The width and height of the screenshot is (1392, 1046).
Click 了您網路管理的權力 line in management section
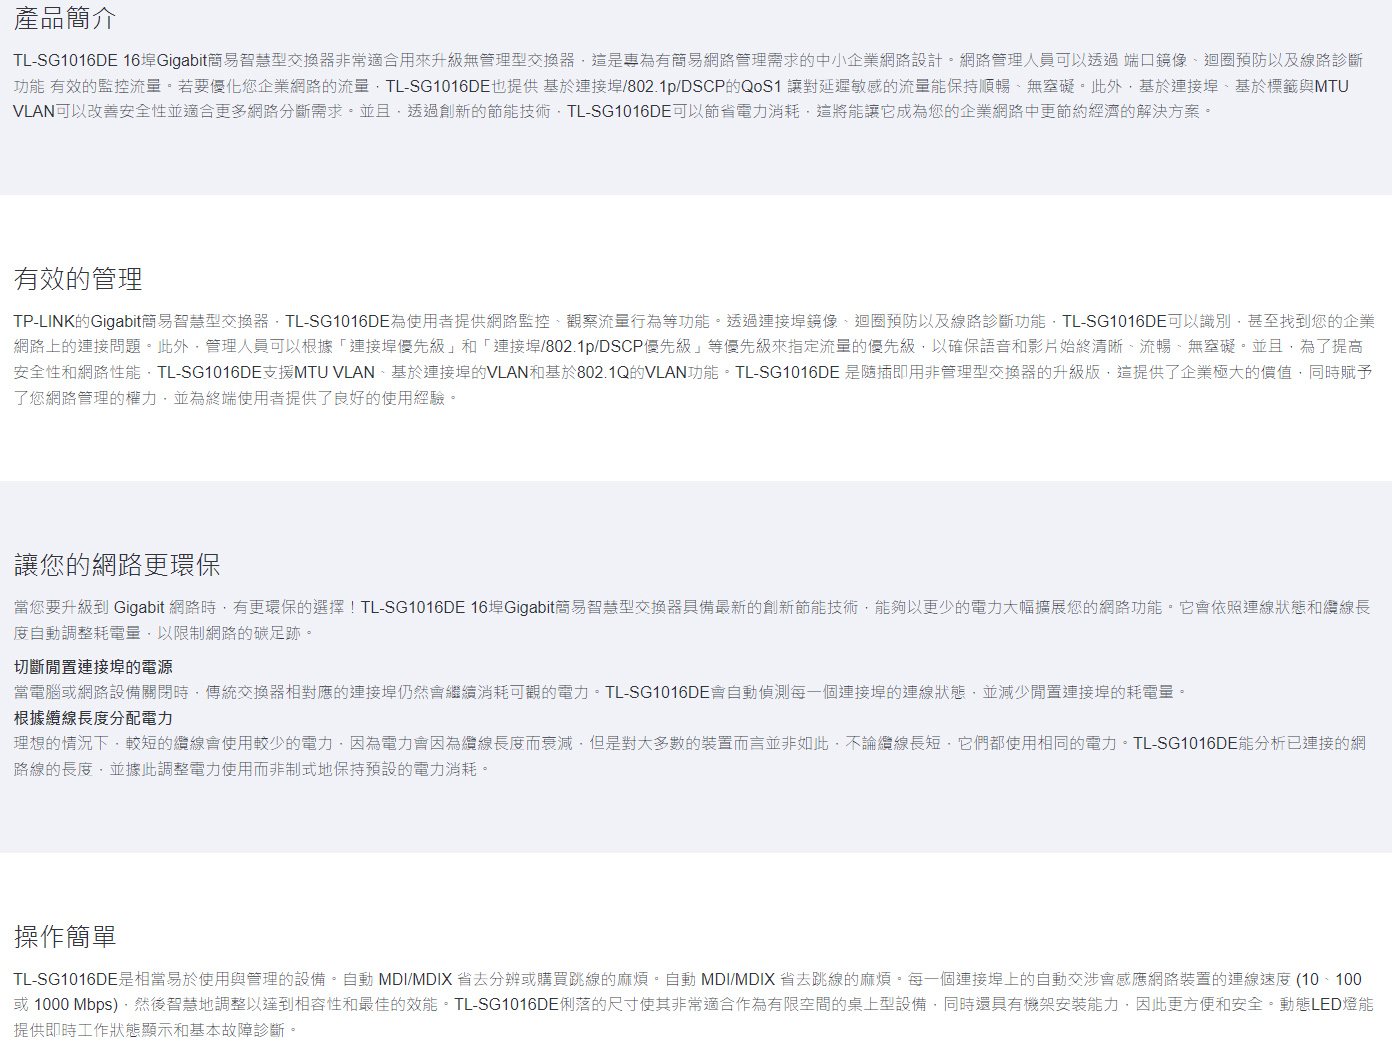coord(85,399)
